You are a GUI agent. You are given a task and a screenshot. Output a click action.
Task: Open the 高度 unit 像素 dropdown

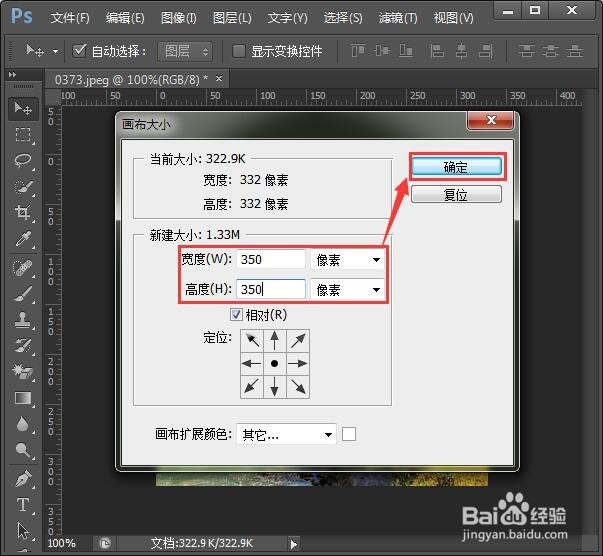(x=347, y=289)
